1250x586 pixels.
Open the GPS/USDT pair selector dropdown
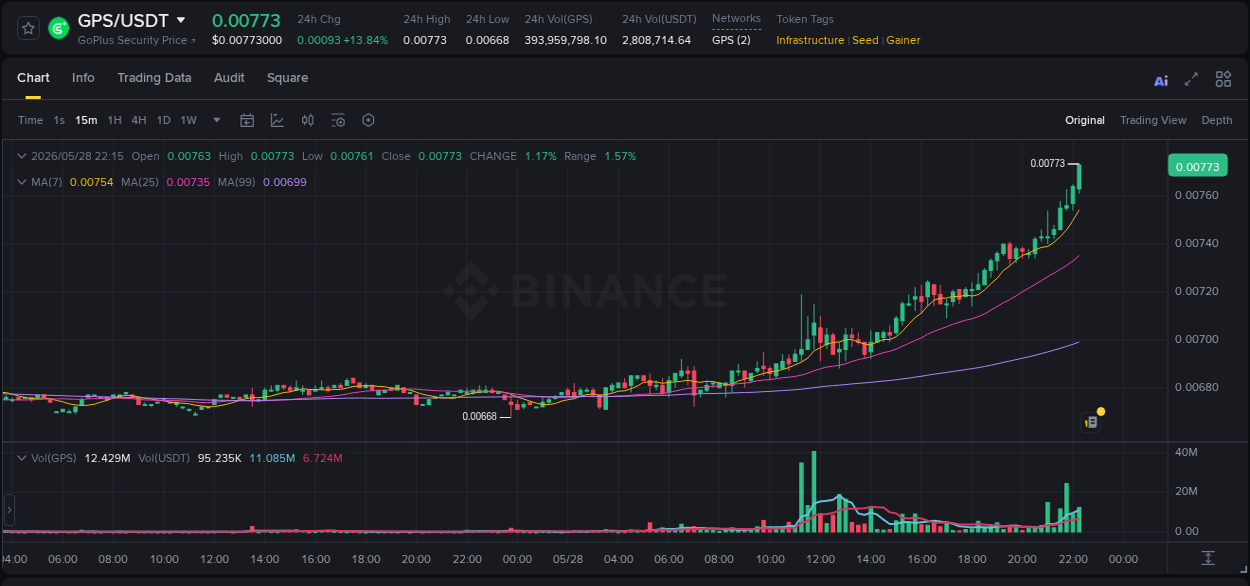point(181,20)
